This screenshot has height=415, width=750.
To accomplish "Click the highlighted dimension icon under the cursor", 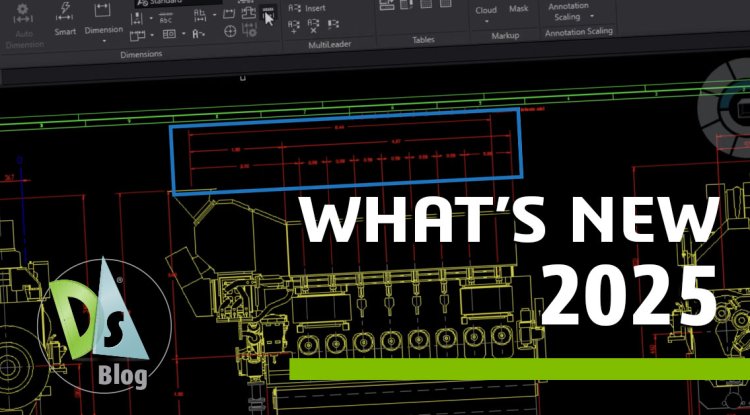I will 268,14.
